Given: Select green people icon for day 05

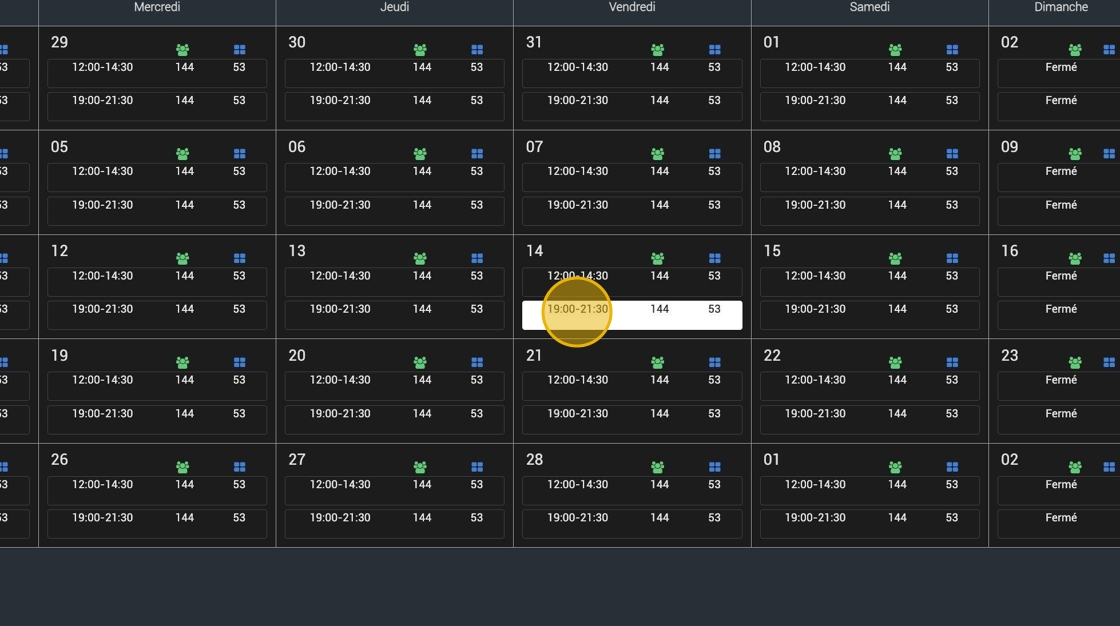Looking at the screenshot, I should [x=183, y=154].
